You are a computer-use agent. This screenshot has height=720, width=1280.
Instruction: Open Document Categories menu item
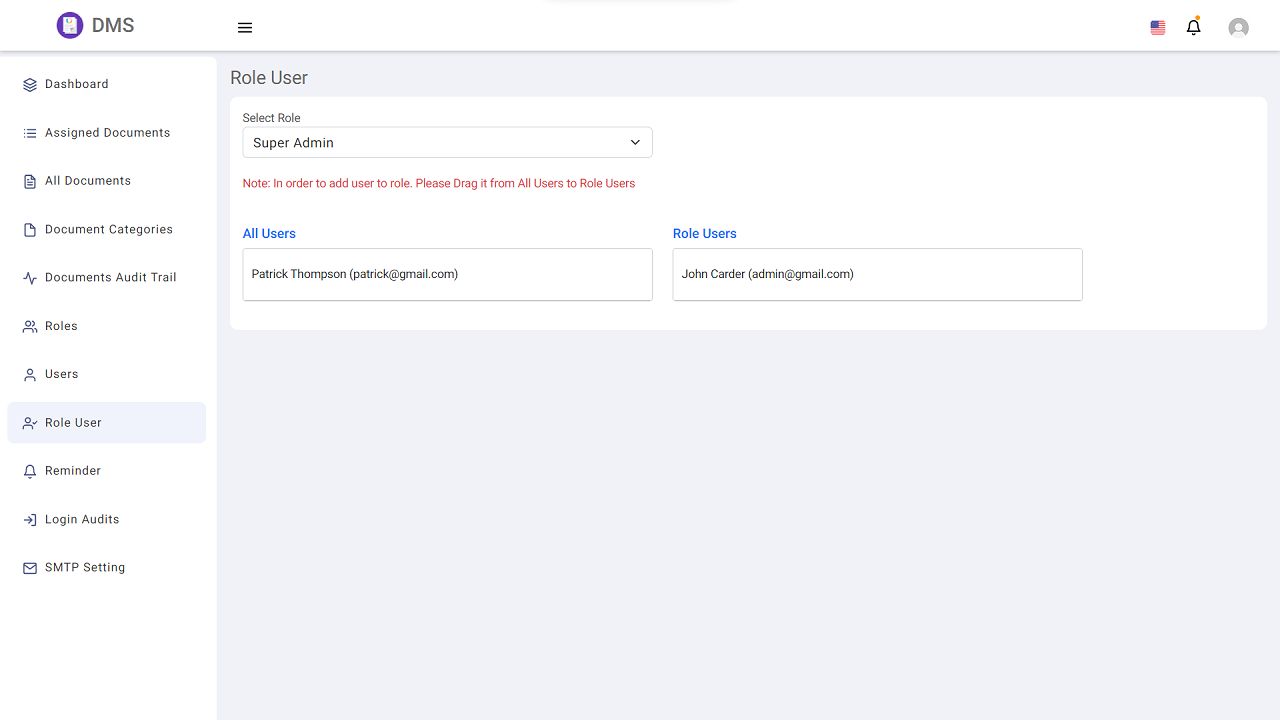click(108, 230)
